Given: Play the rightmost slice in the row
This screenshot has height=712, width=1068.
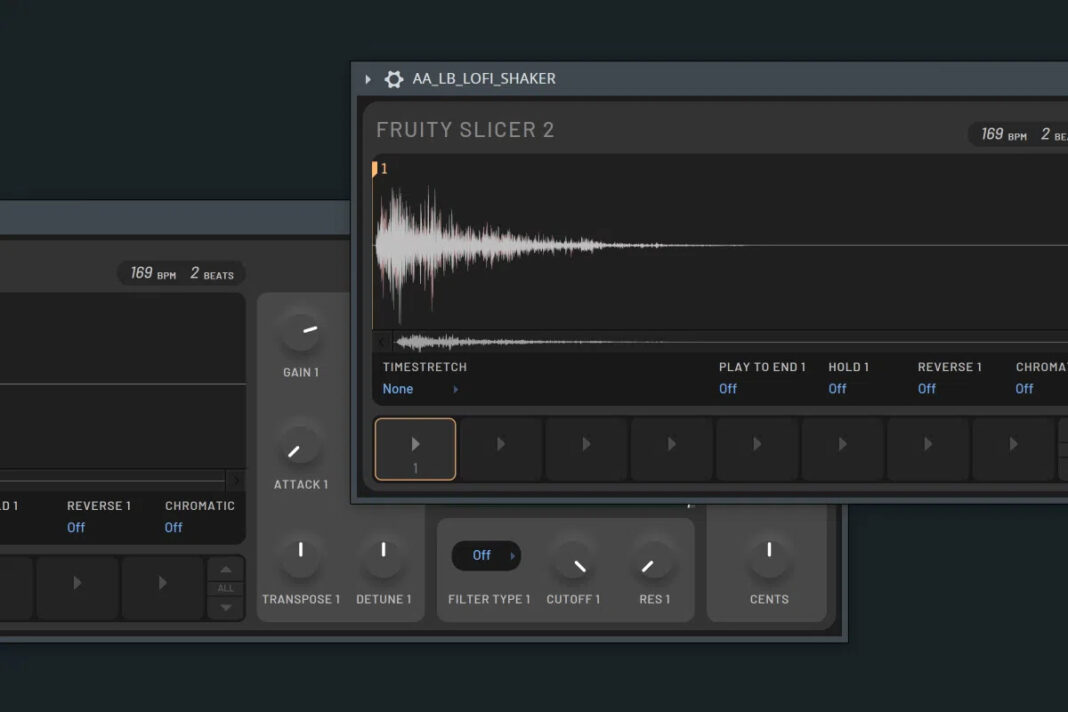Looking at the screenshot, I should pyautogui.click(x=1013, y=449).
